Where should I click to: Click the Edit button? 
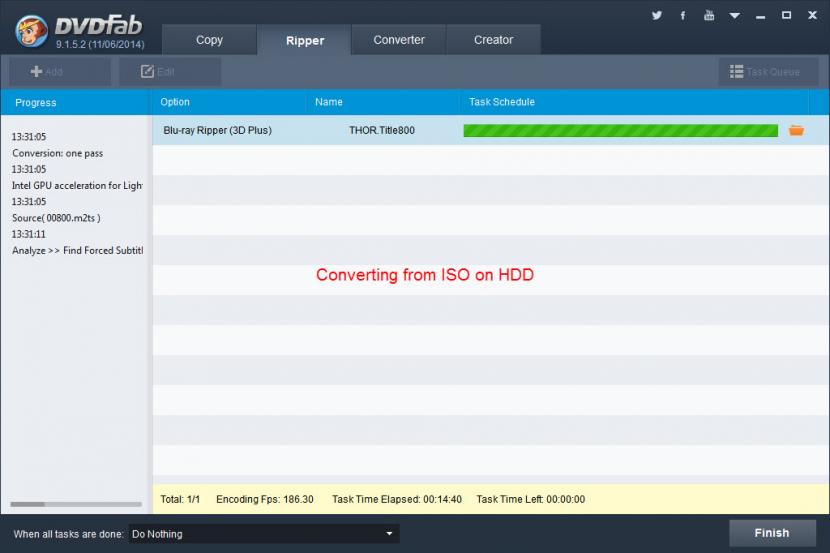point(170,71)
